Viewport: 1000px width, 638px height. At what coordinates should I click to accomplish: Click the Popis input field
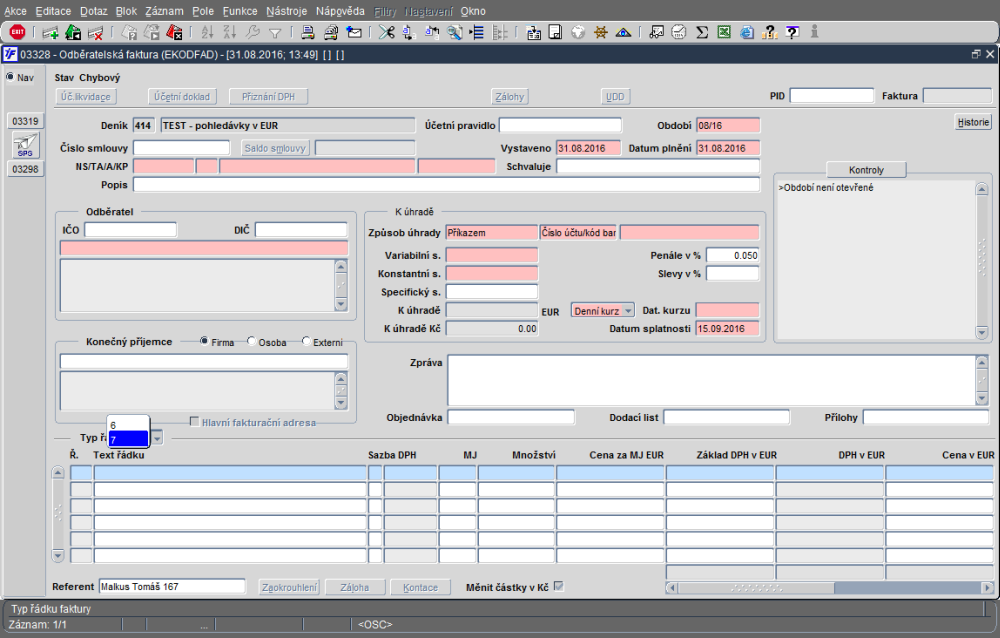[446, 185]
